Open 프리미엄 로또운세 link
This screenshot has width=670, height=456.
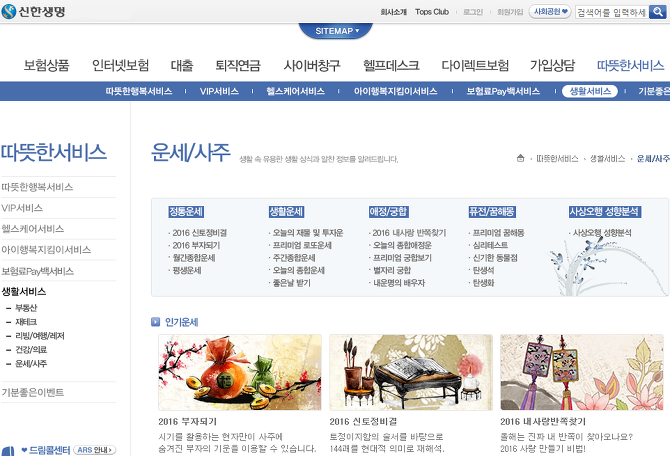pyautogui.click(x=302, y=245)
